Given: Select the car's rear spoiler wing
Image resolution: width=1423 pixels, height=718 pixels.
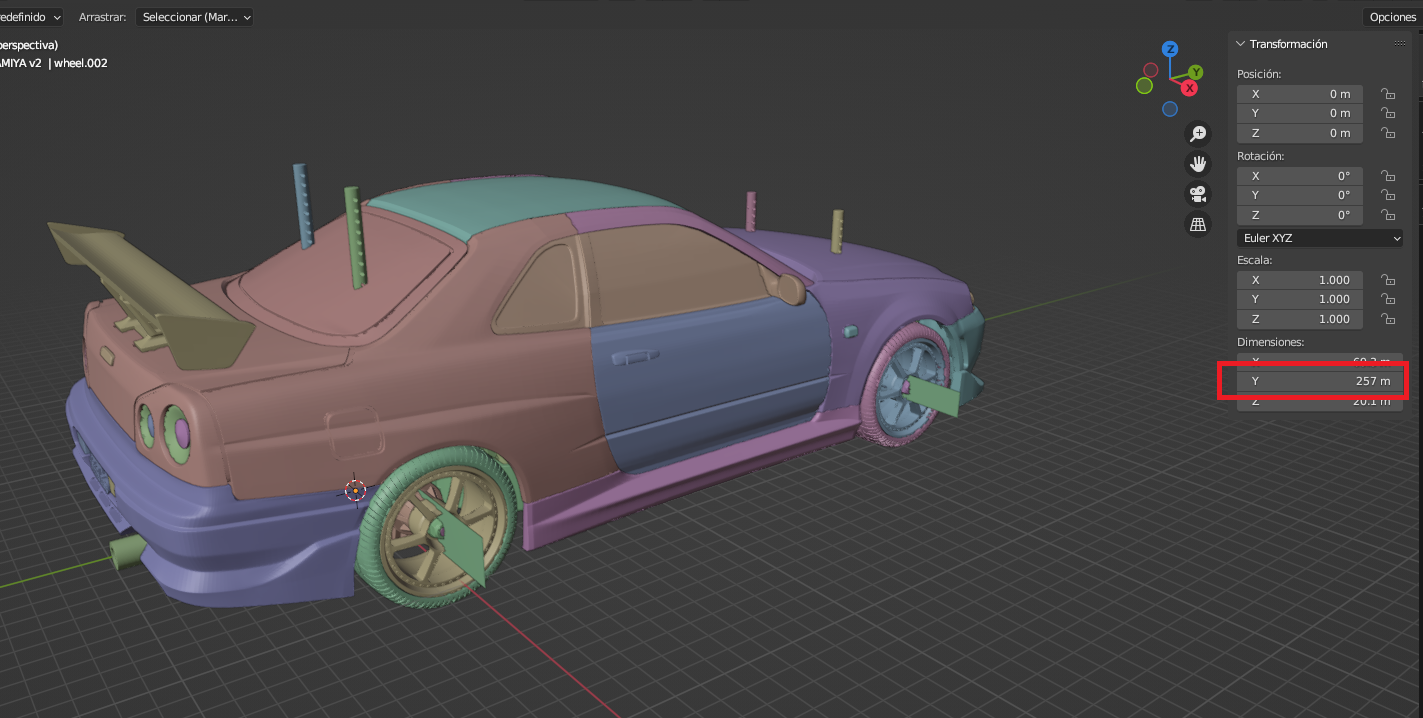Looking at the screenshot, I should pyautogui.click(x=150, y=290).
